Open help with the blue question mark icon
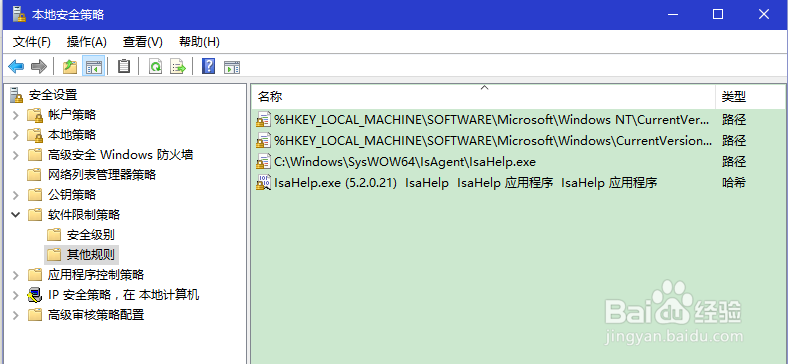This screenshot has height=364, width=788. 209,66
